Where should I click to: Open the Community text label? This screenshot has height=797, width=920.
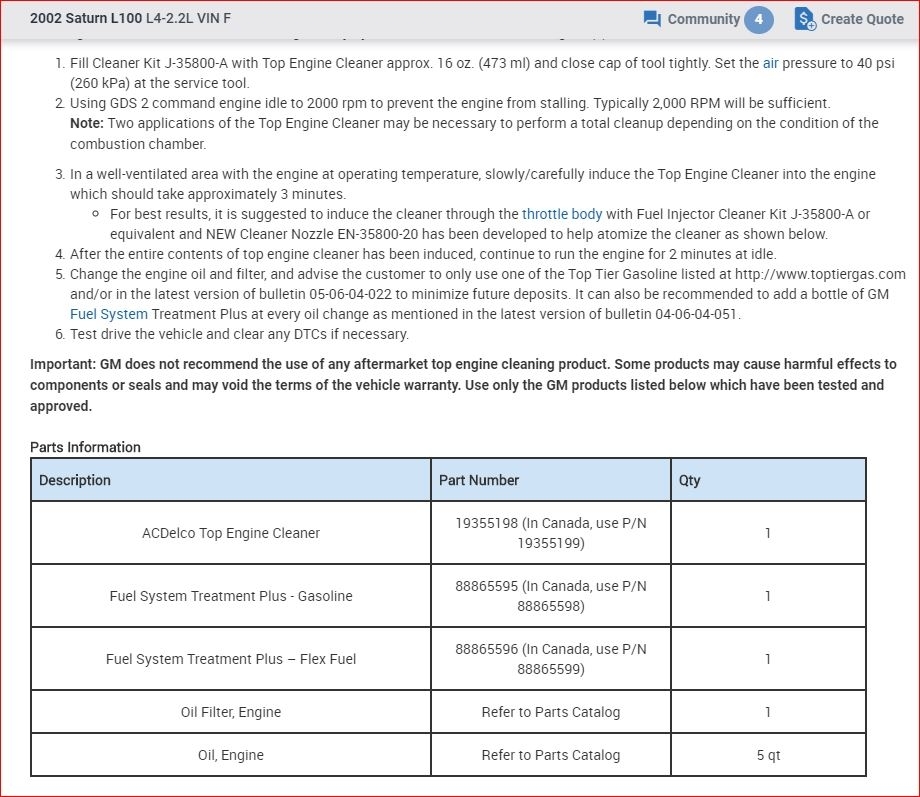[703, 19]
